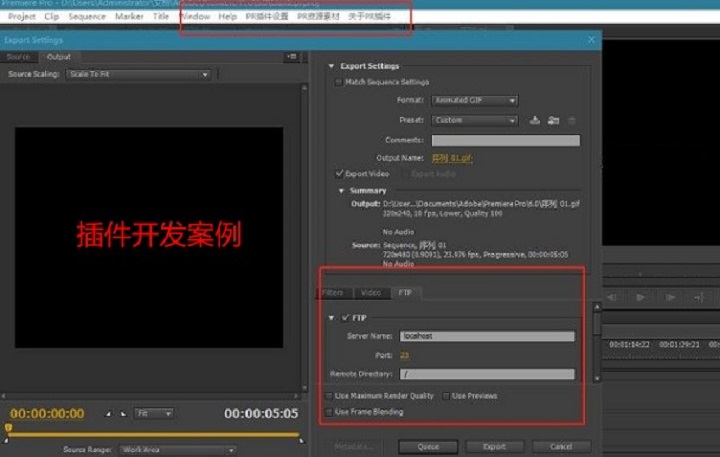Open the PR资源素材 menu
720x457 pixels.
pos(318,17)
